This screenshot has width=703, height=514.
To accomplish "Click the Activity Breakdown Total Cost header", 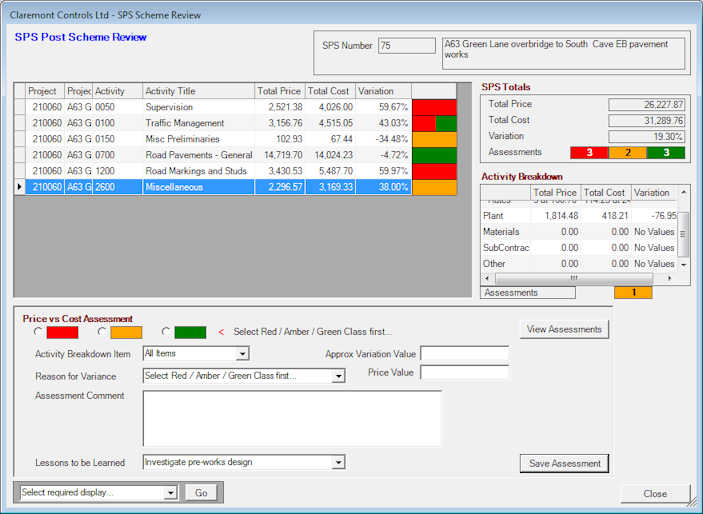I will point(606,193).
